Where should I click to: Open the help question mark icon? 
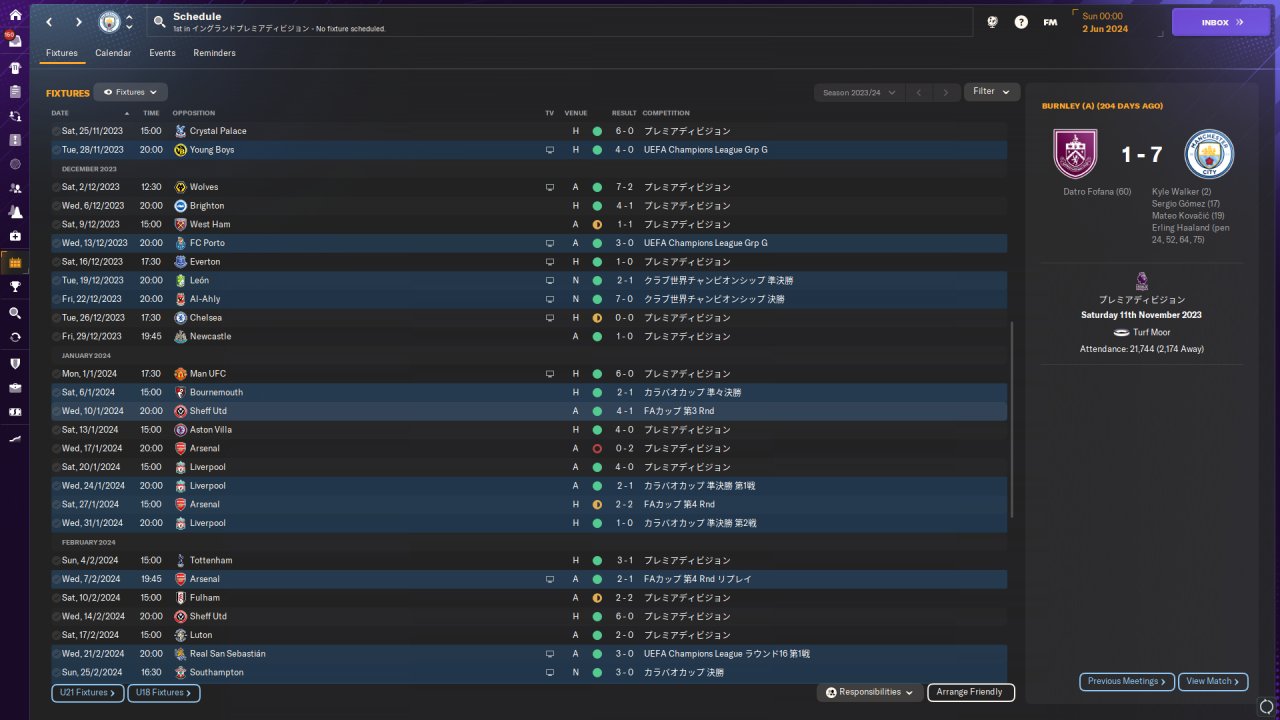(1021, 22)
